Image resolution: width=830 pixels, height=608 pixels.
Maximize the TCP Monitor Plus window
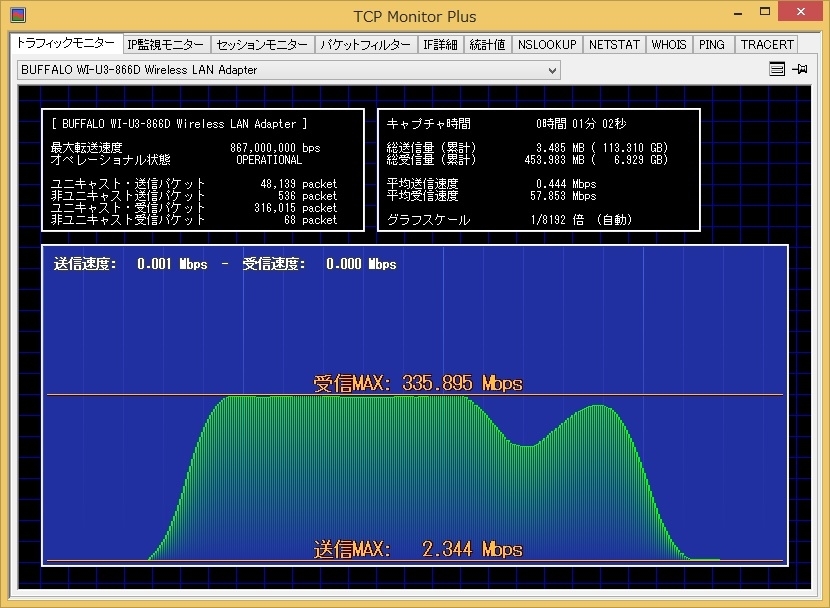tap(765, 12)
